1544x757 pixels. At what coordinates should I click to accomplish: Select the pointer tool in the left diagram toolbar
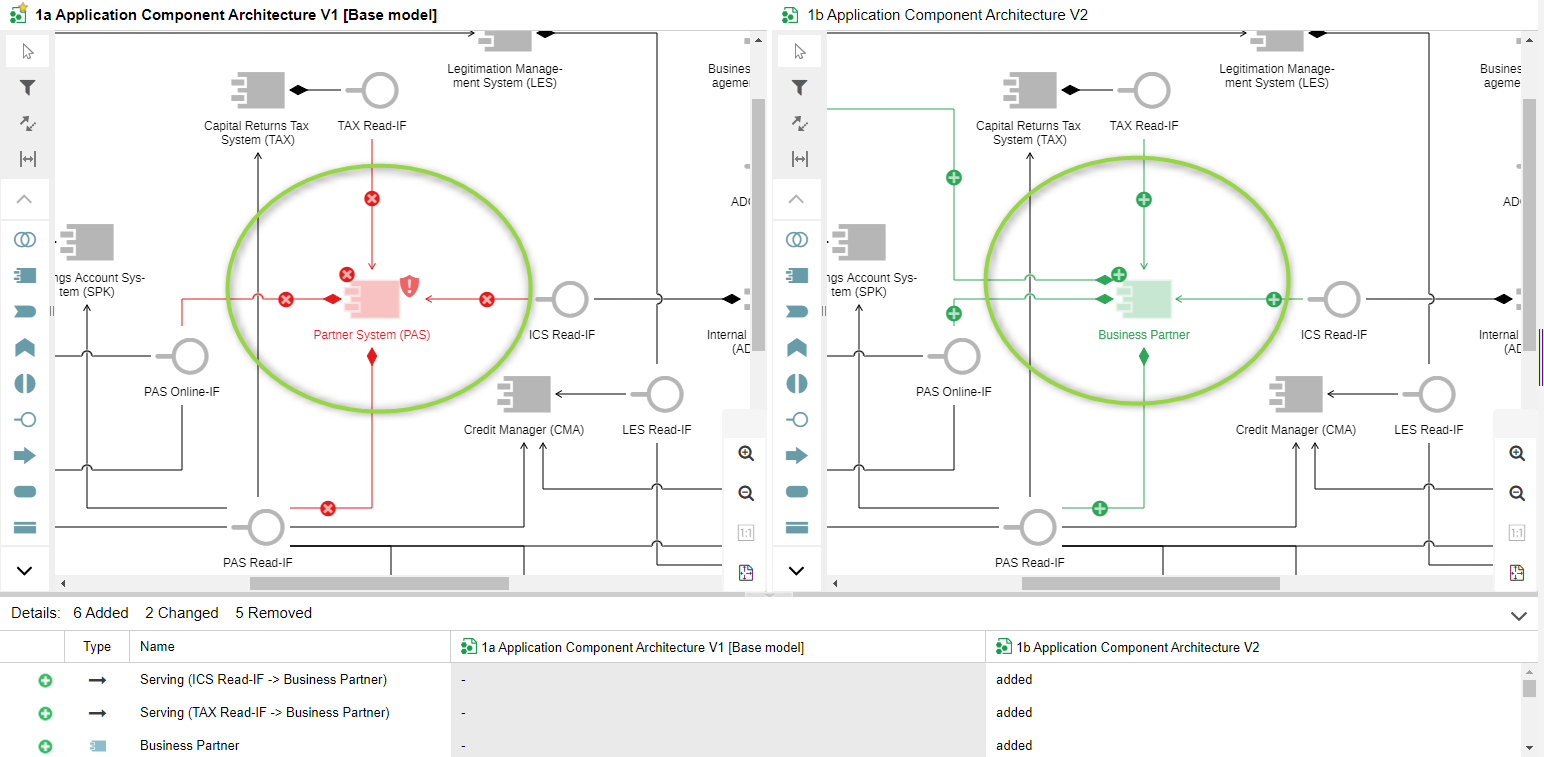28,51
